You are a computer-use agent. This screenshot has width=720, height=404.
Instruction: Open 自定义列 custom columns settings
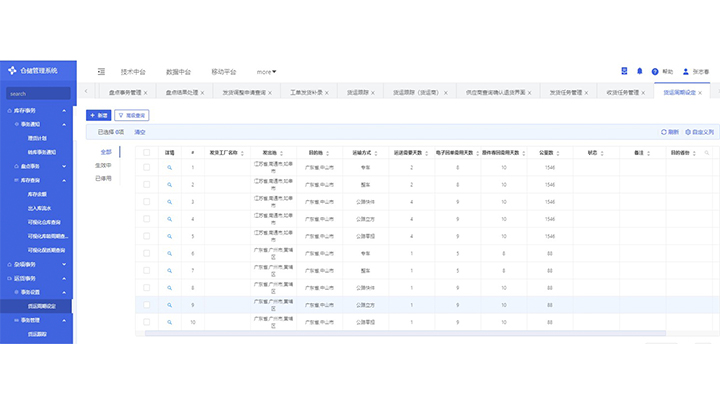coord(686,131)
